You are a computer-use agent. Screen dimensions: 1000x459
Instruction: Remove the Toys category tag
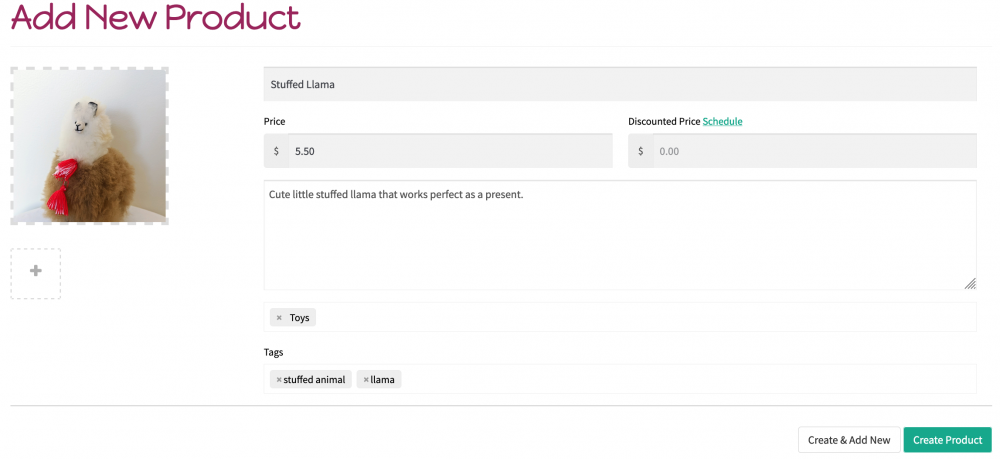coord(279,317)
